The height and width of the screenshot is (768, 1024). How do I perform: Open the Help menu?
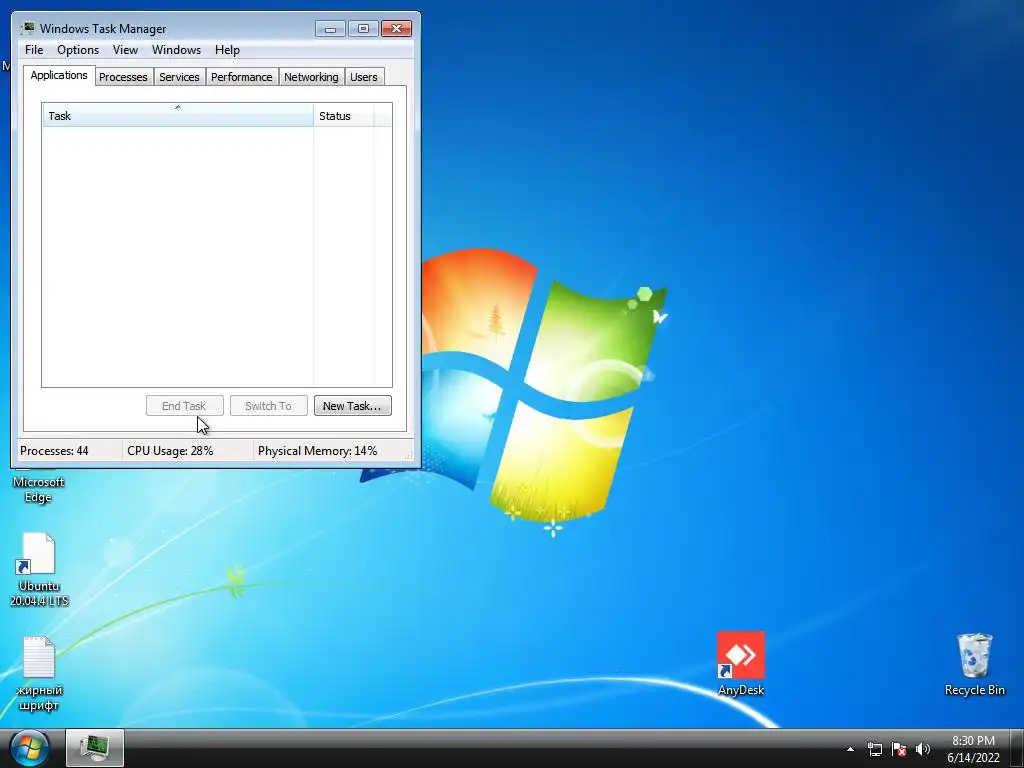tap(227, 50)
